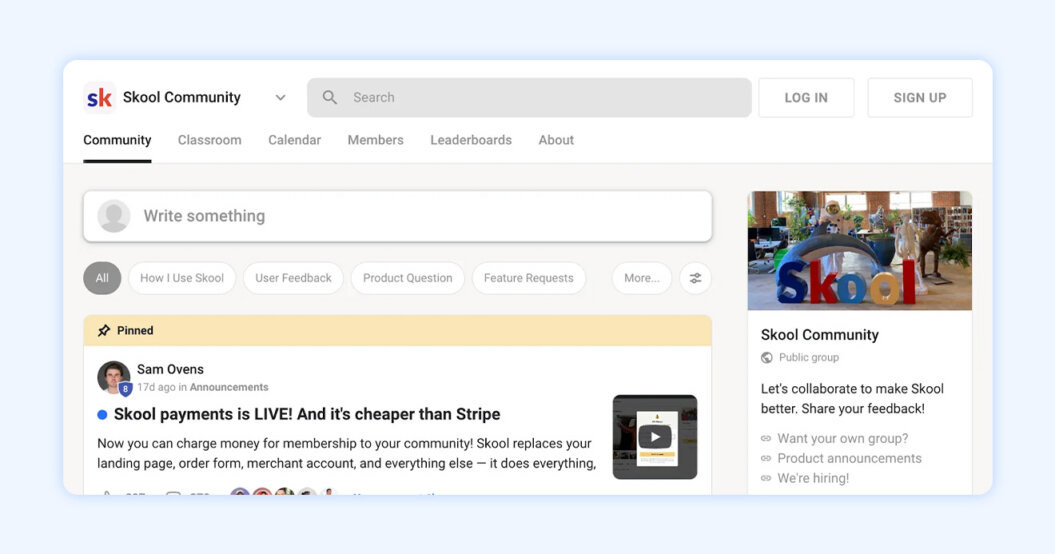Filter posts by Product Question
1055x554 pixels.
coord(408,278)
